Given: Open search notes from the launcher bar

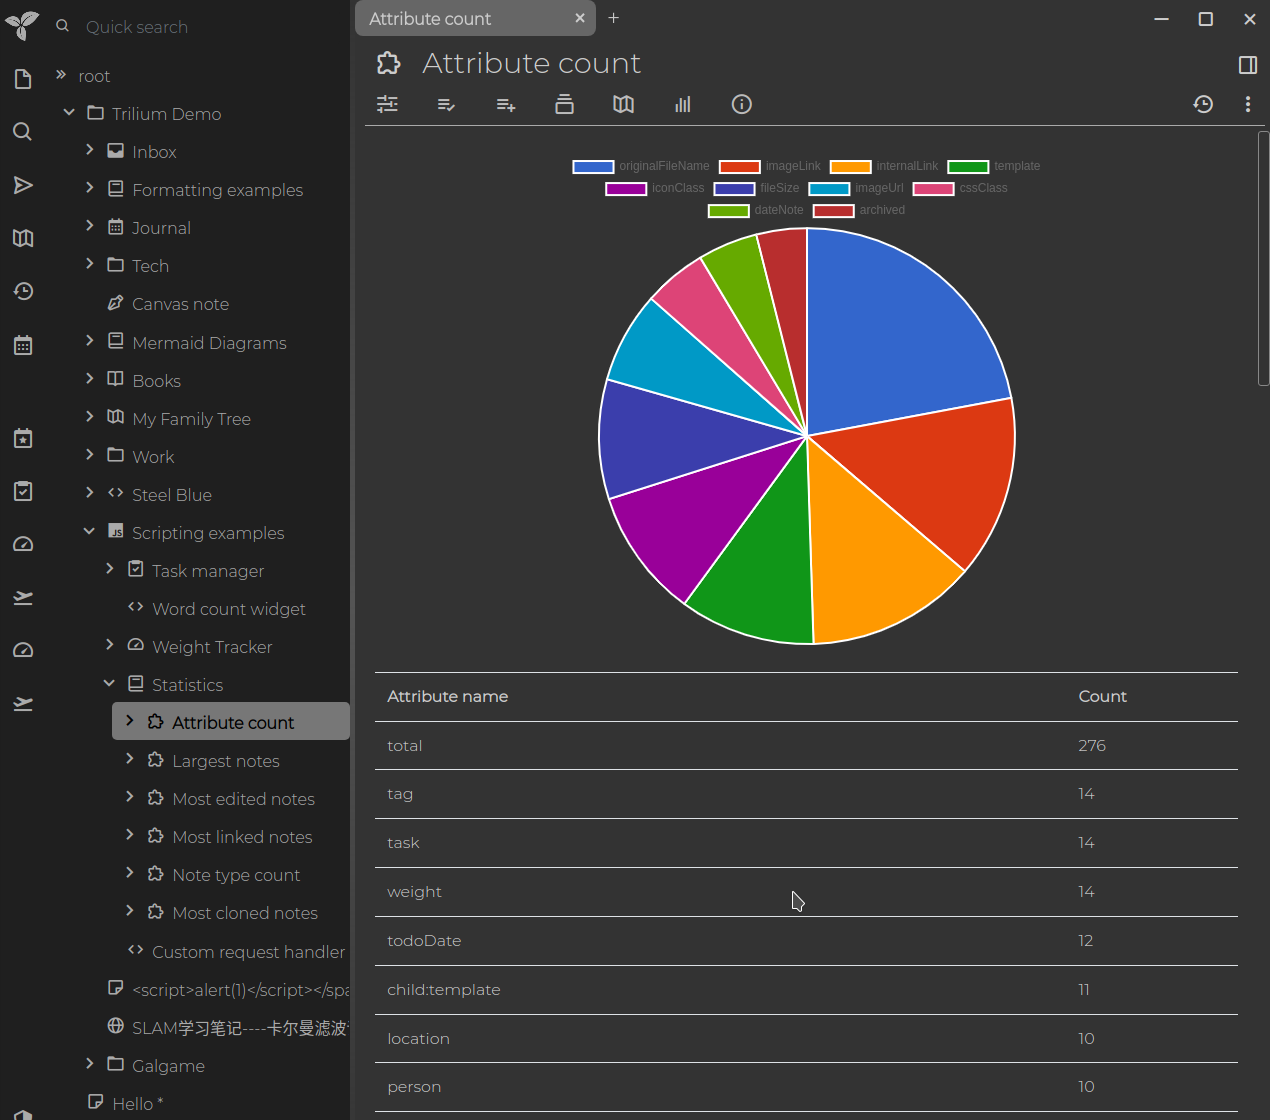Looking at the screenshot, I should [x=23, y=132].
